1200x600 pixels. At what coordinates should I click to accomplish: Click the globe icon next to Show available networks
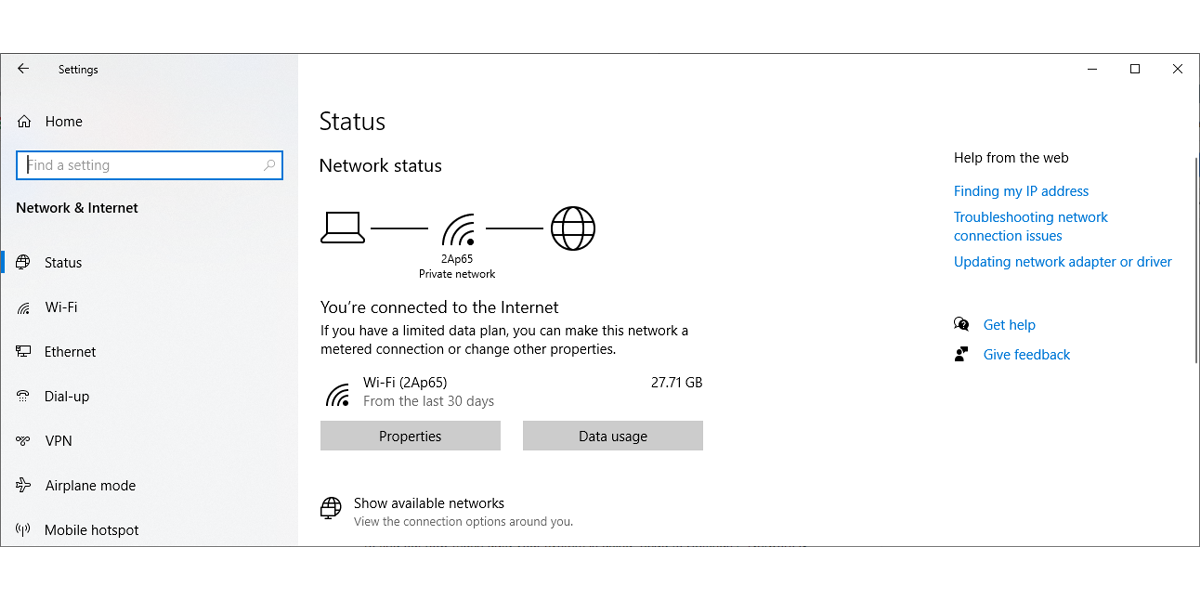(330, 508)
